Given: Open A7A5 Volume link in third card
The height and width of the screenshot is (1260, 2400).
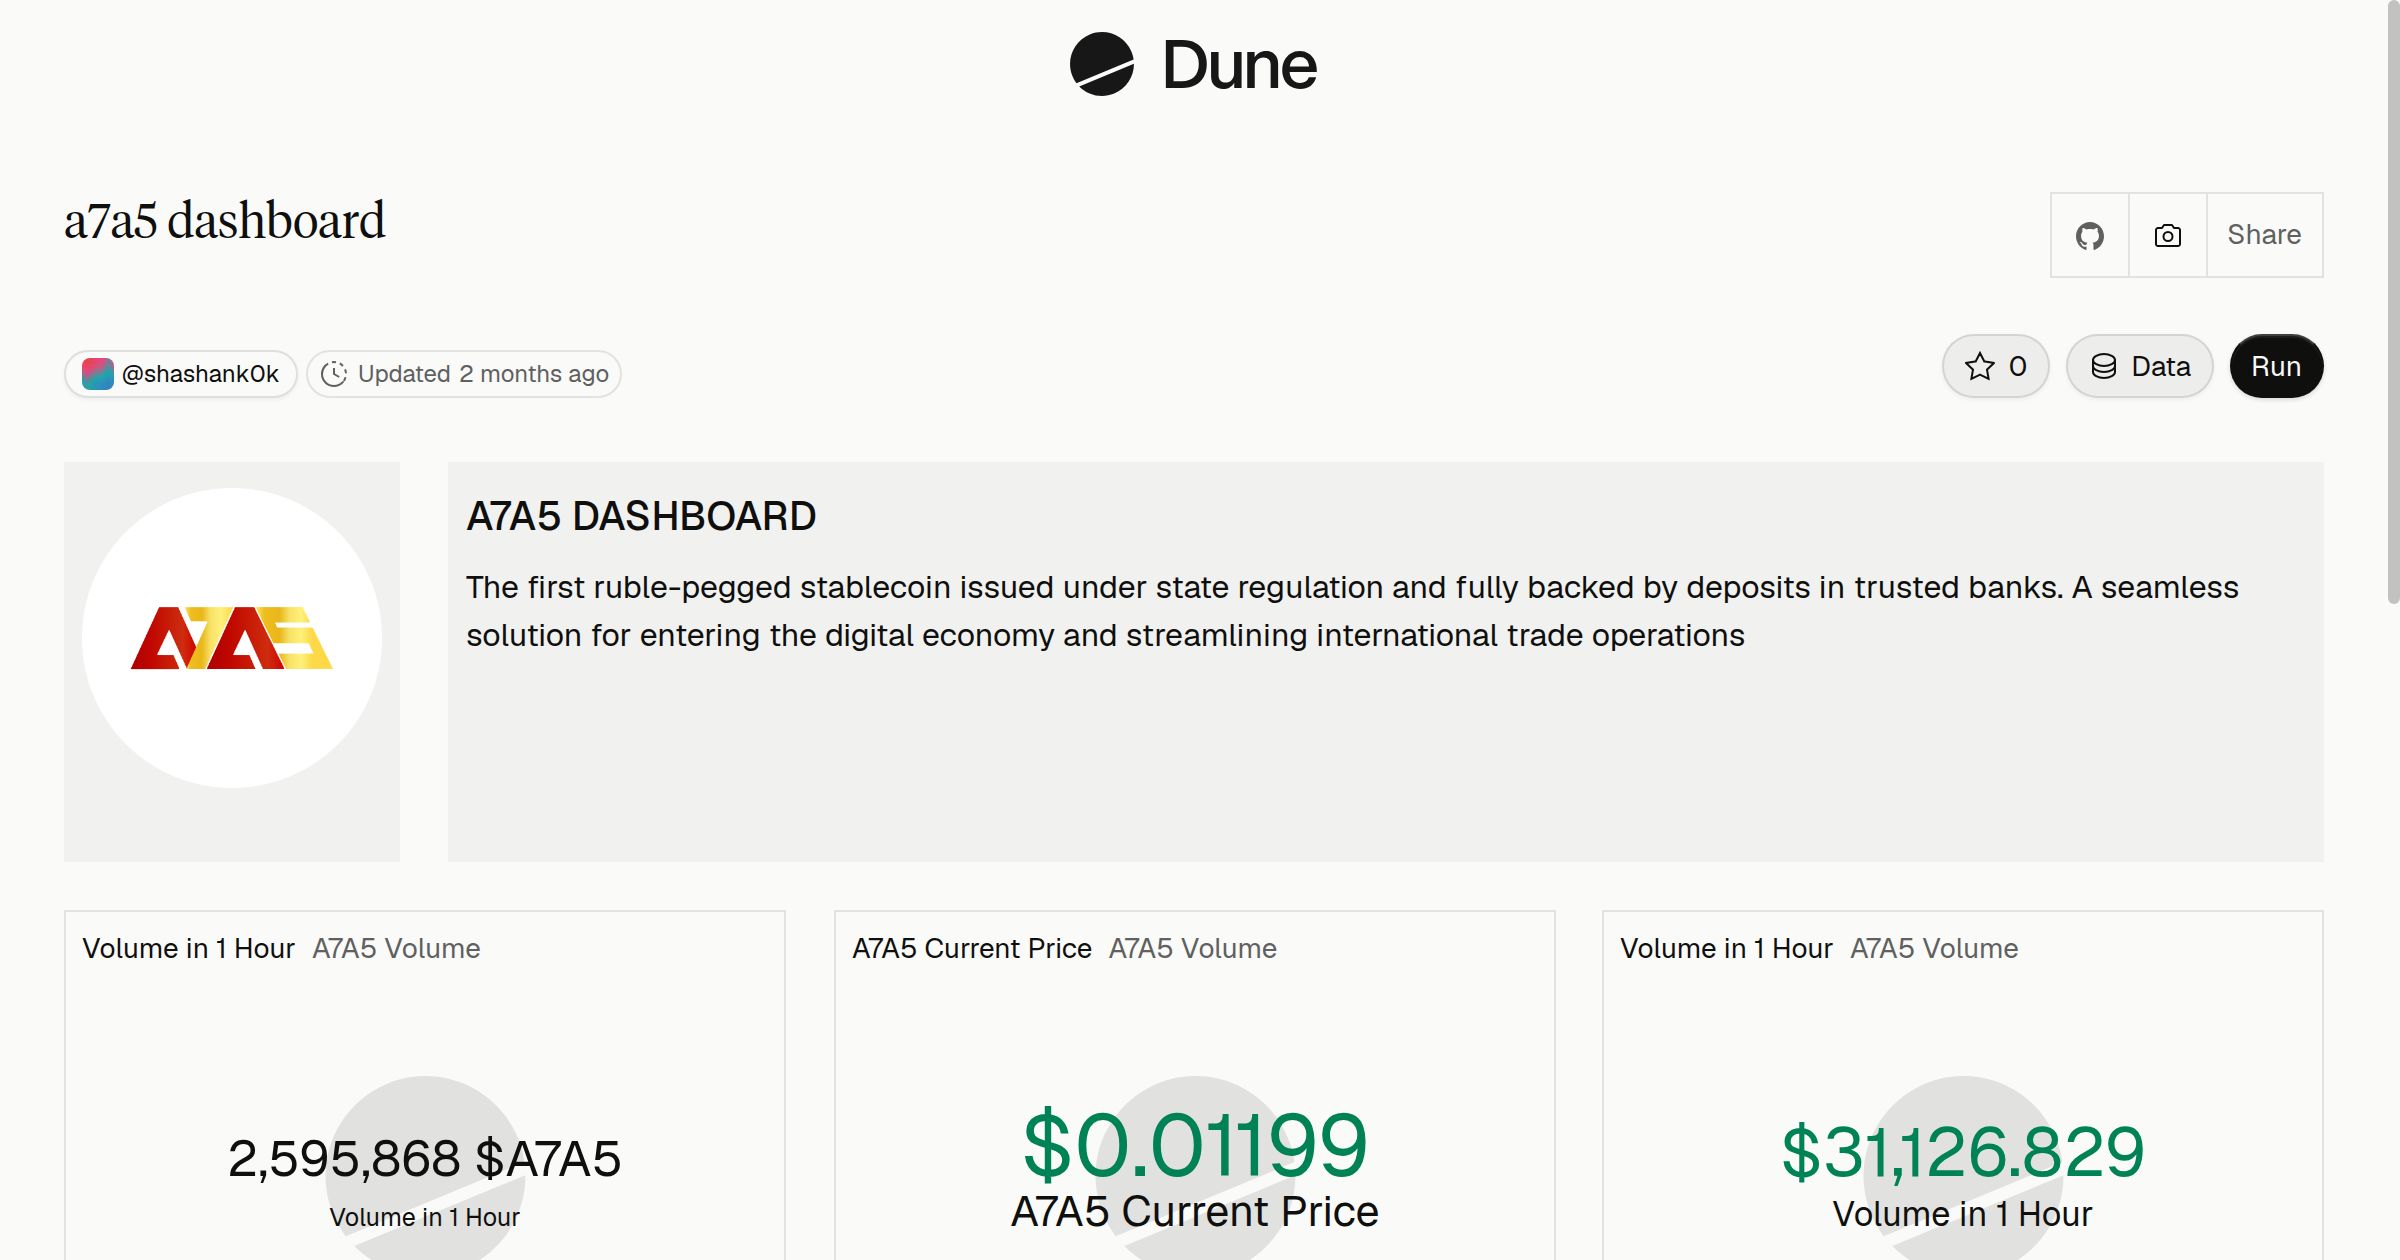Looking at the screenshot, I should tap(1934, 948).
